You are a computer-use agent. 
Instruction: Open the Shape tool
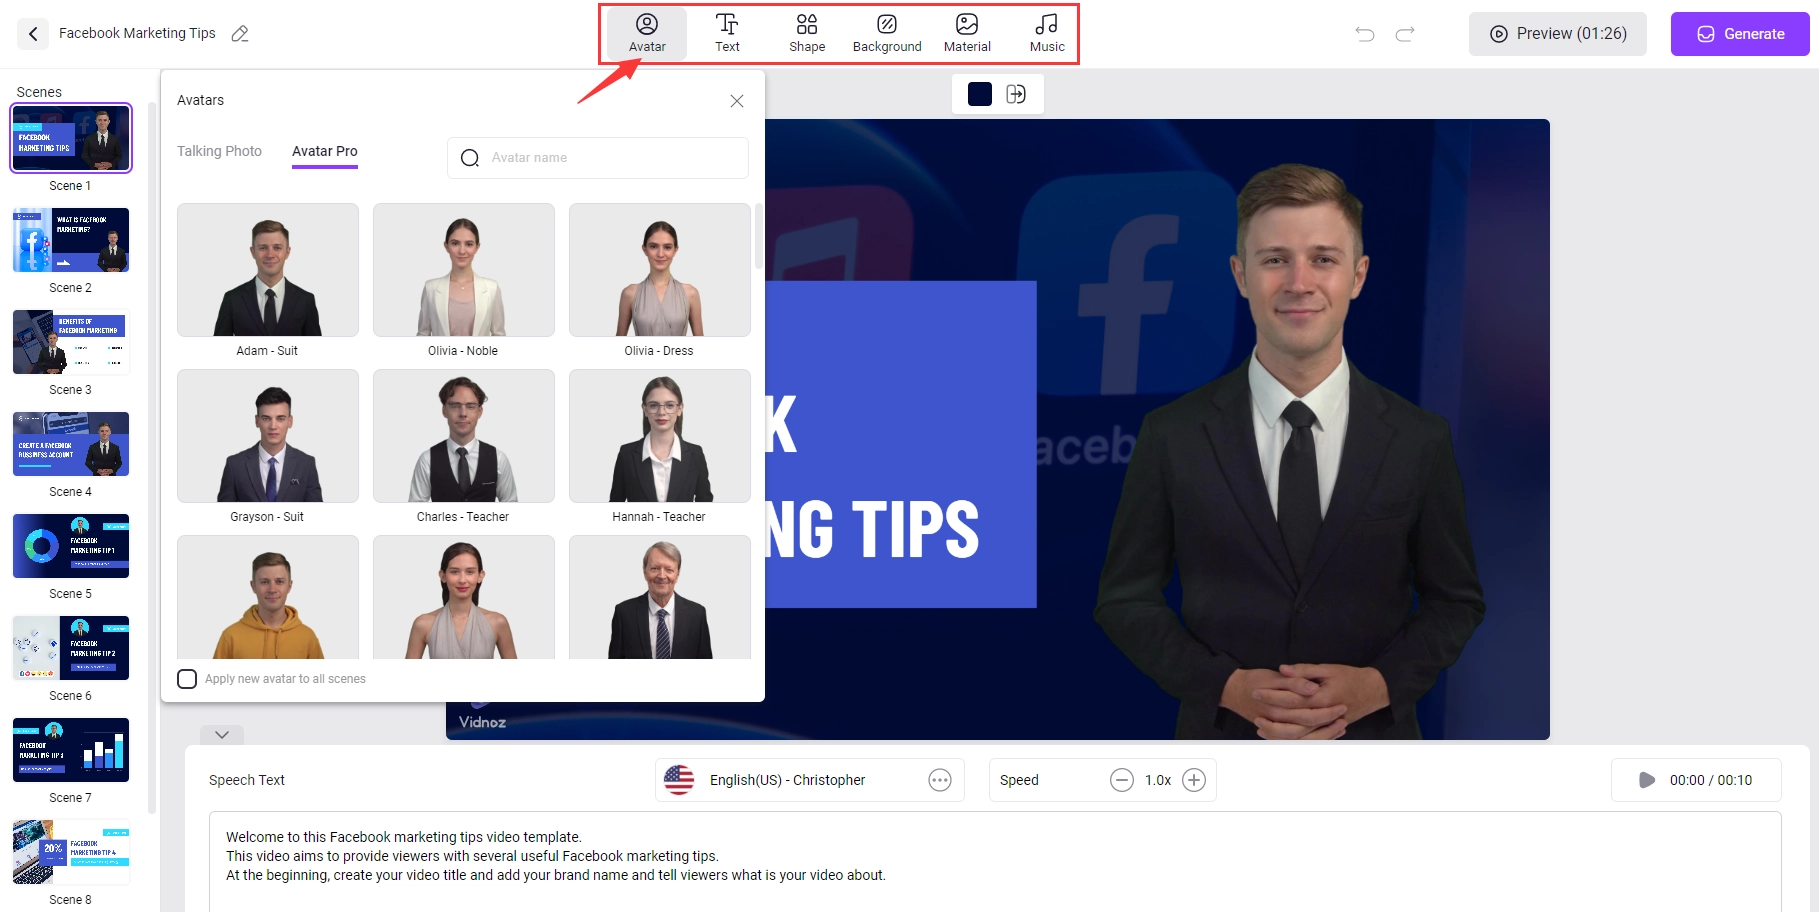coord(806,33)
